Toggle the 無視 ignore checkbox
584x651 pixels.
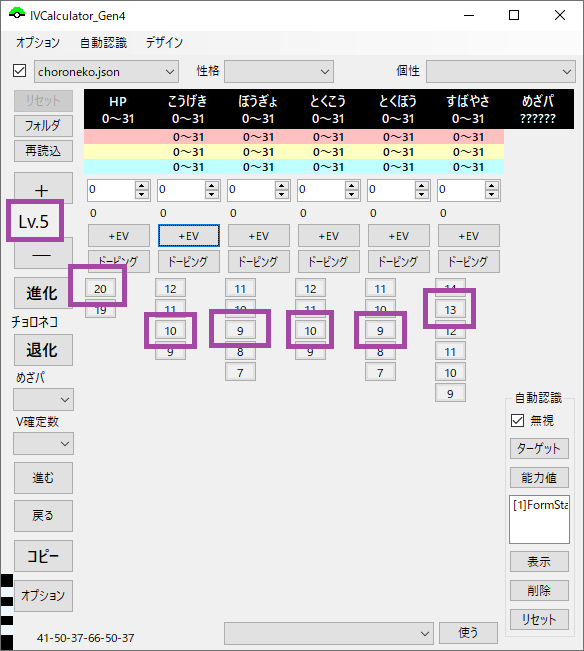[518, 421]
